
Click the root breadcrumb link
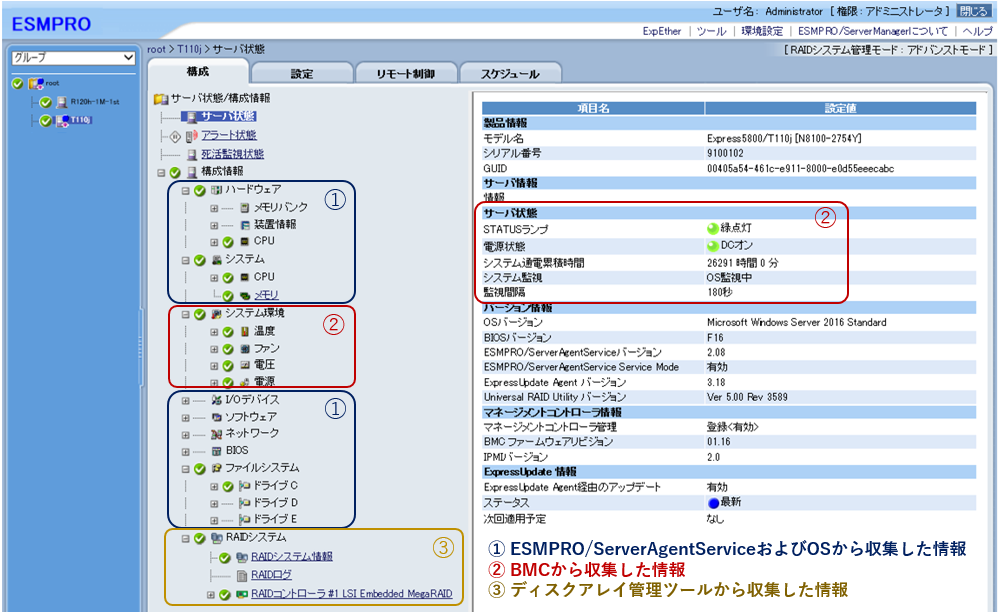(155, 49)
